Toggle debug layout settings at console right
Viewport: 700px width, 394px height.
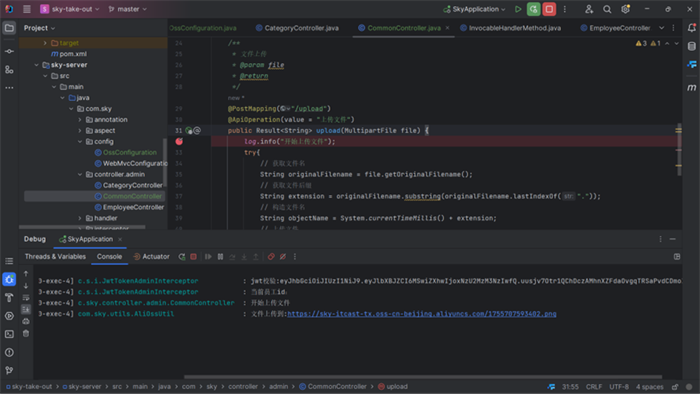[x=677, y=257]
